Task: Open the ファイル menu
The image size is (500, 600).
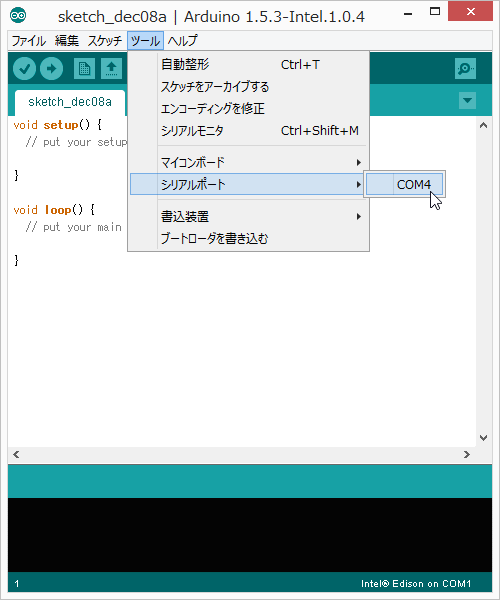Action: (29, 41)
